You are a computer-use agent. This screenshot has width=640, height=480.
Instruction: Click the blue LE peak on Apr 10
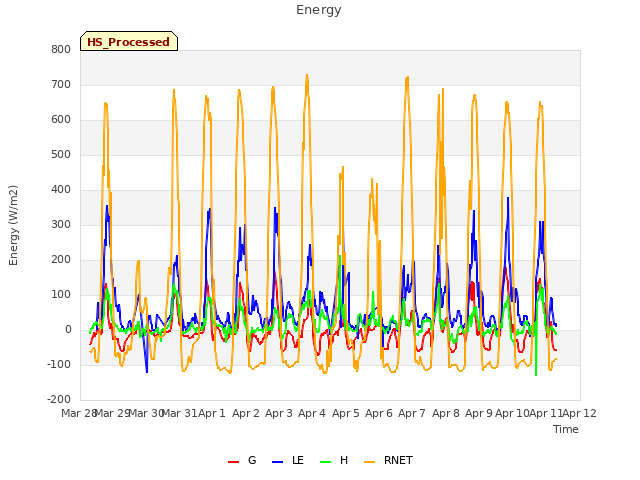tap(508, 198)
